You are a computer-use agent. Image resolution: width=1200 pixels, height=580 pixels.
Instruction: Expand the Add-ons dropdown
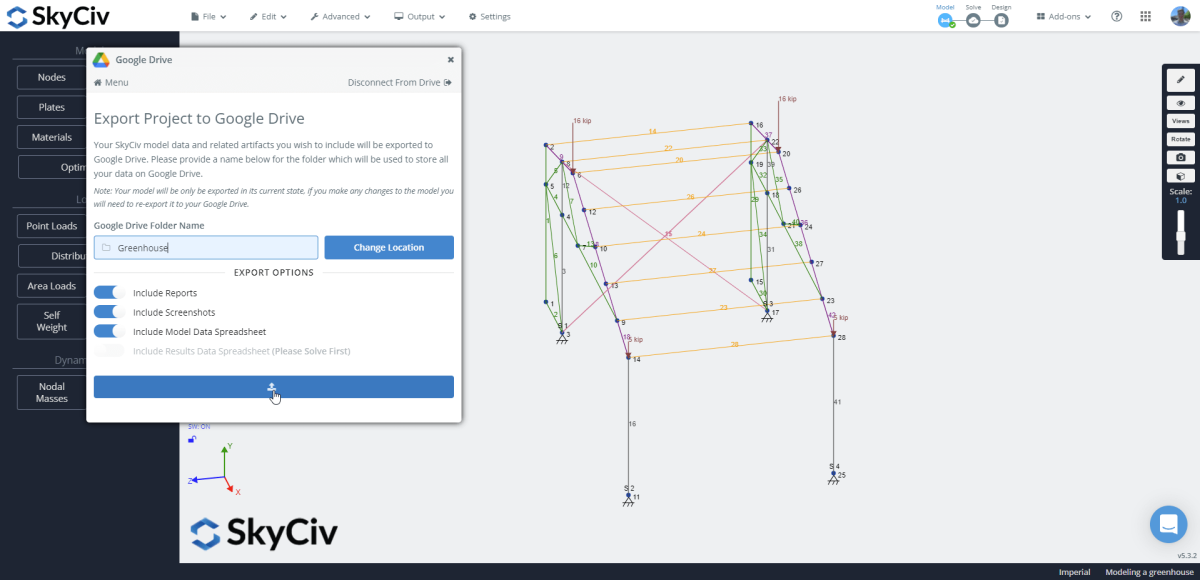pos(1062,16)
